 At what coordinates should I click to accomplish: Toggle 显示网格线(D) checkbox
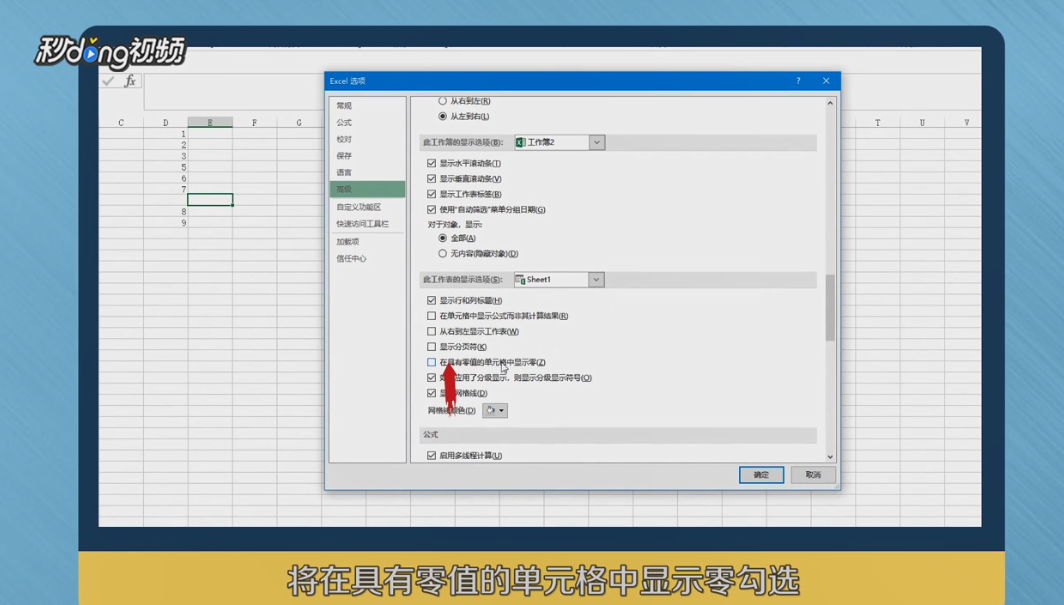[432, 393]
